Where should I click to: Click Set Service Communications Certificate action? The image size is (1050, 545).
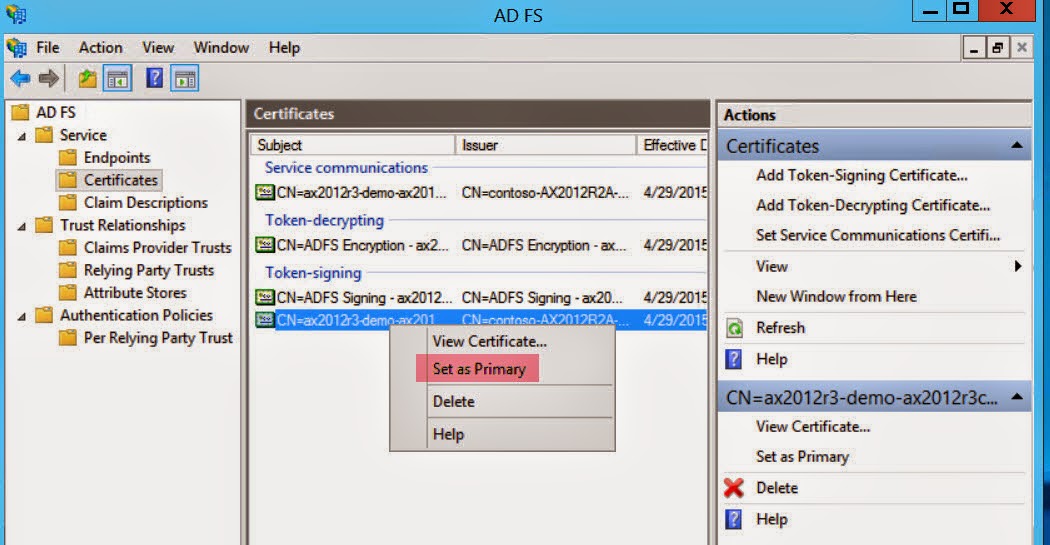(x=878, y=235)
